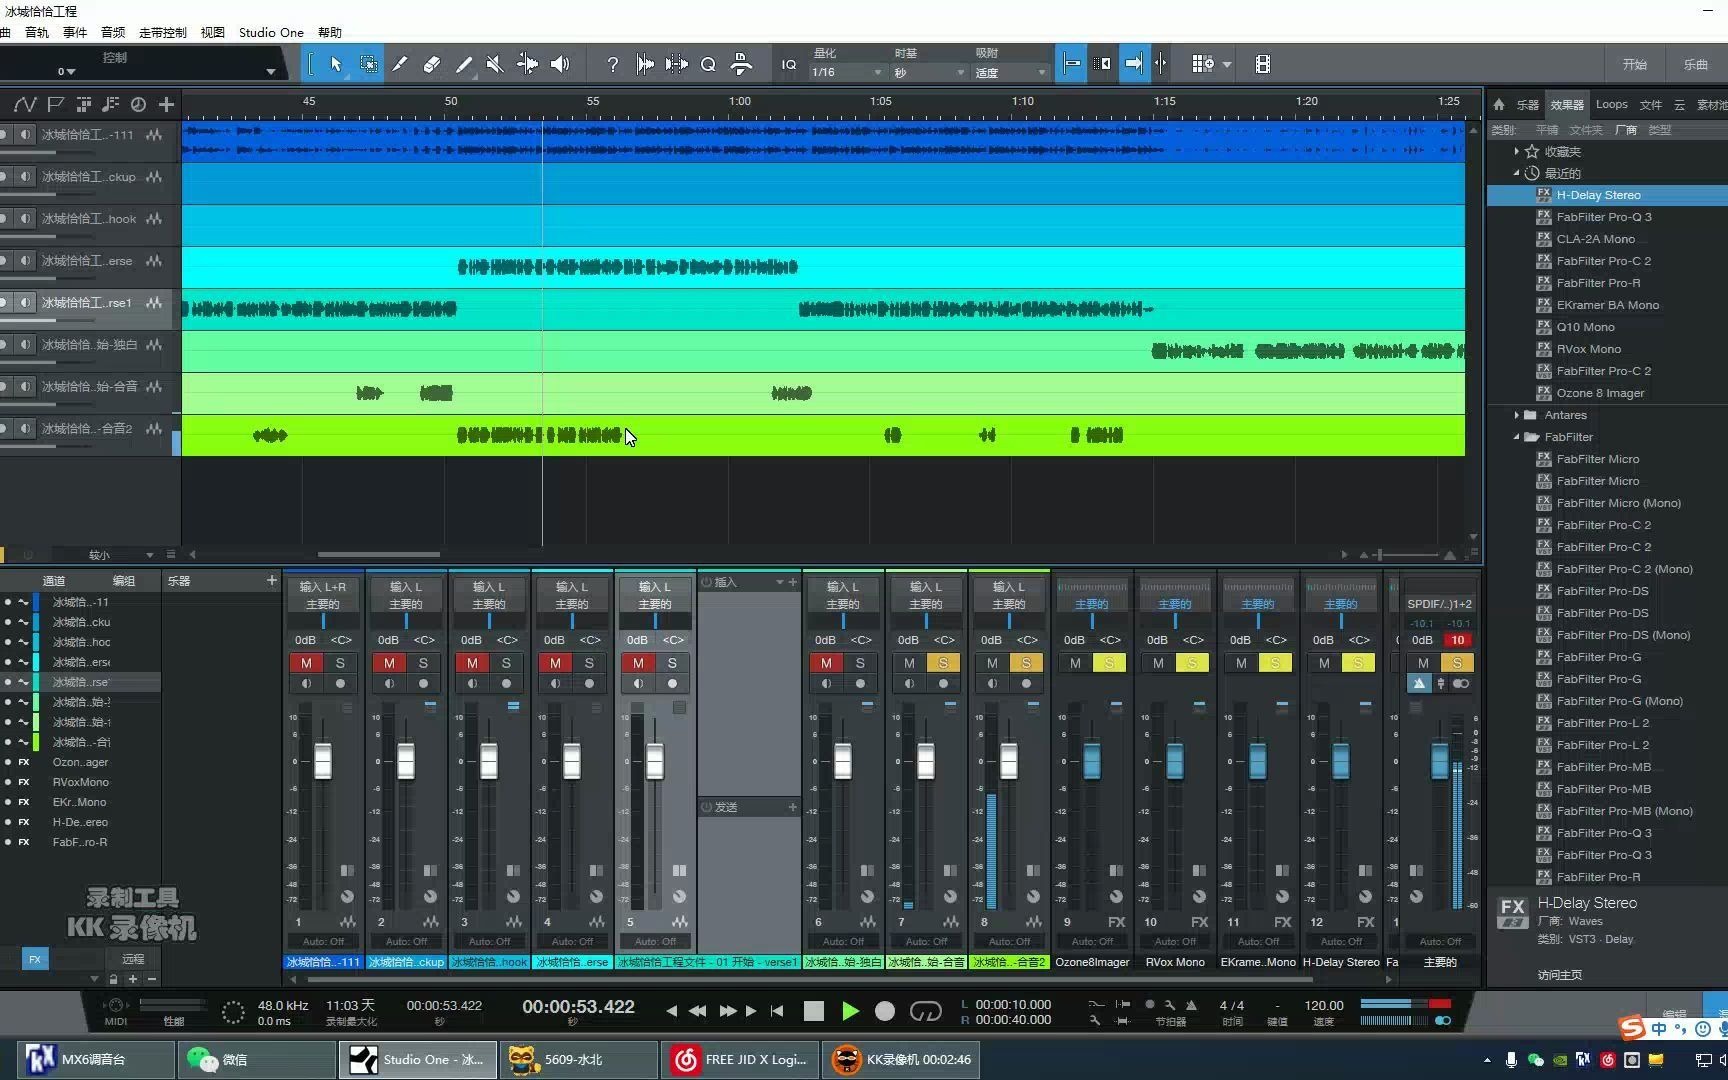This screenshot has height=1080, width=1728.
Task: Click the tempo value 120.00
Action: pos(1324,1005)
